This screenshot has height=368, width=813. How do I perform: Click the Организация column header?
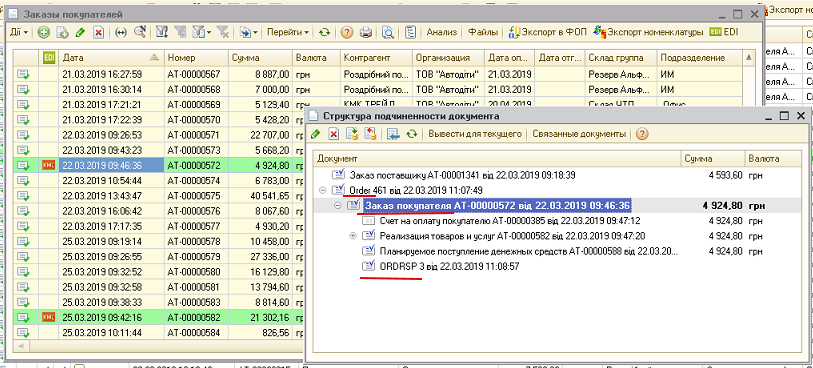(x=448, y=58)
